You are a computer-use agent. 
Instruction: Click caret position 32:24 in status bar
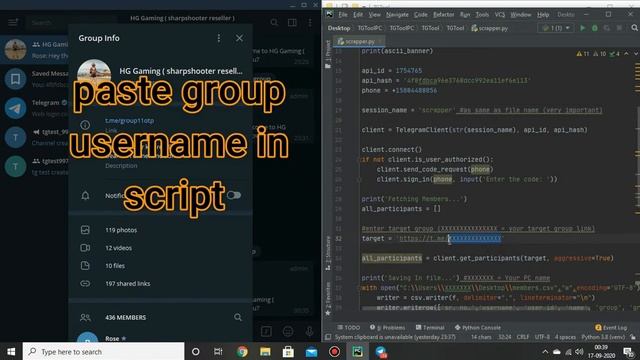pyautogui.click(x=505, y=337)
